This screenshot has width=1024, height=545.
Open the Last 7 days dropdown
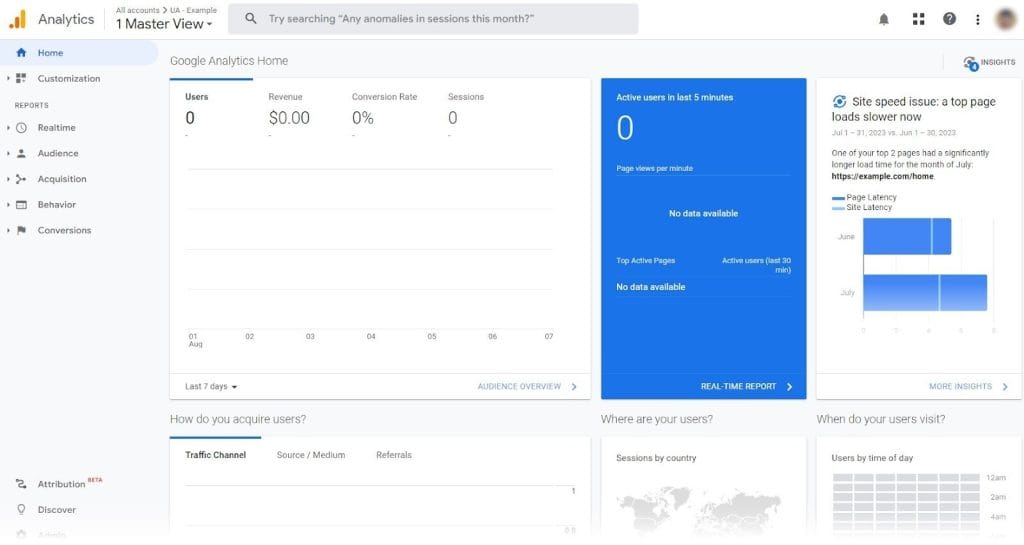[x=211, y=386]
